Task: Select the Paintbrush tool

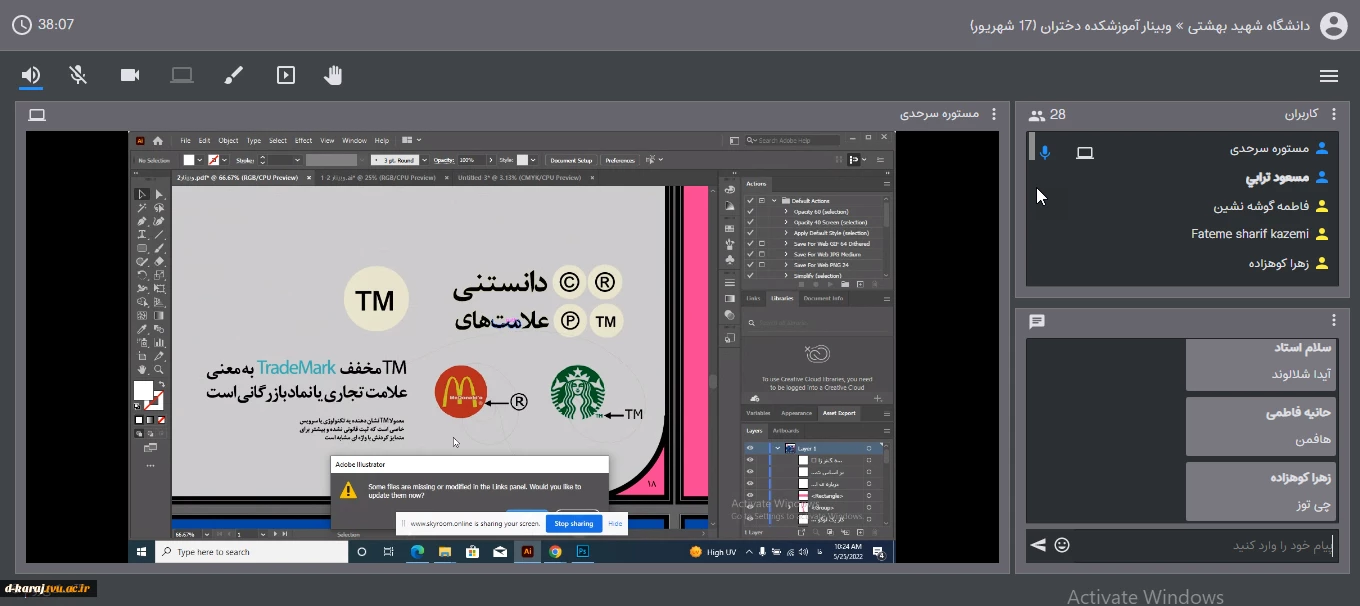Action: point(159,248)
